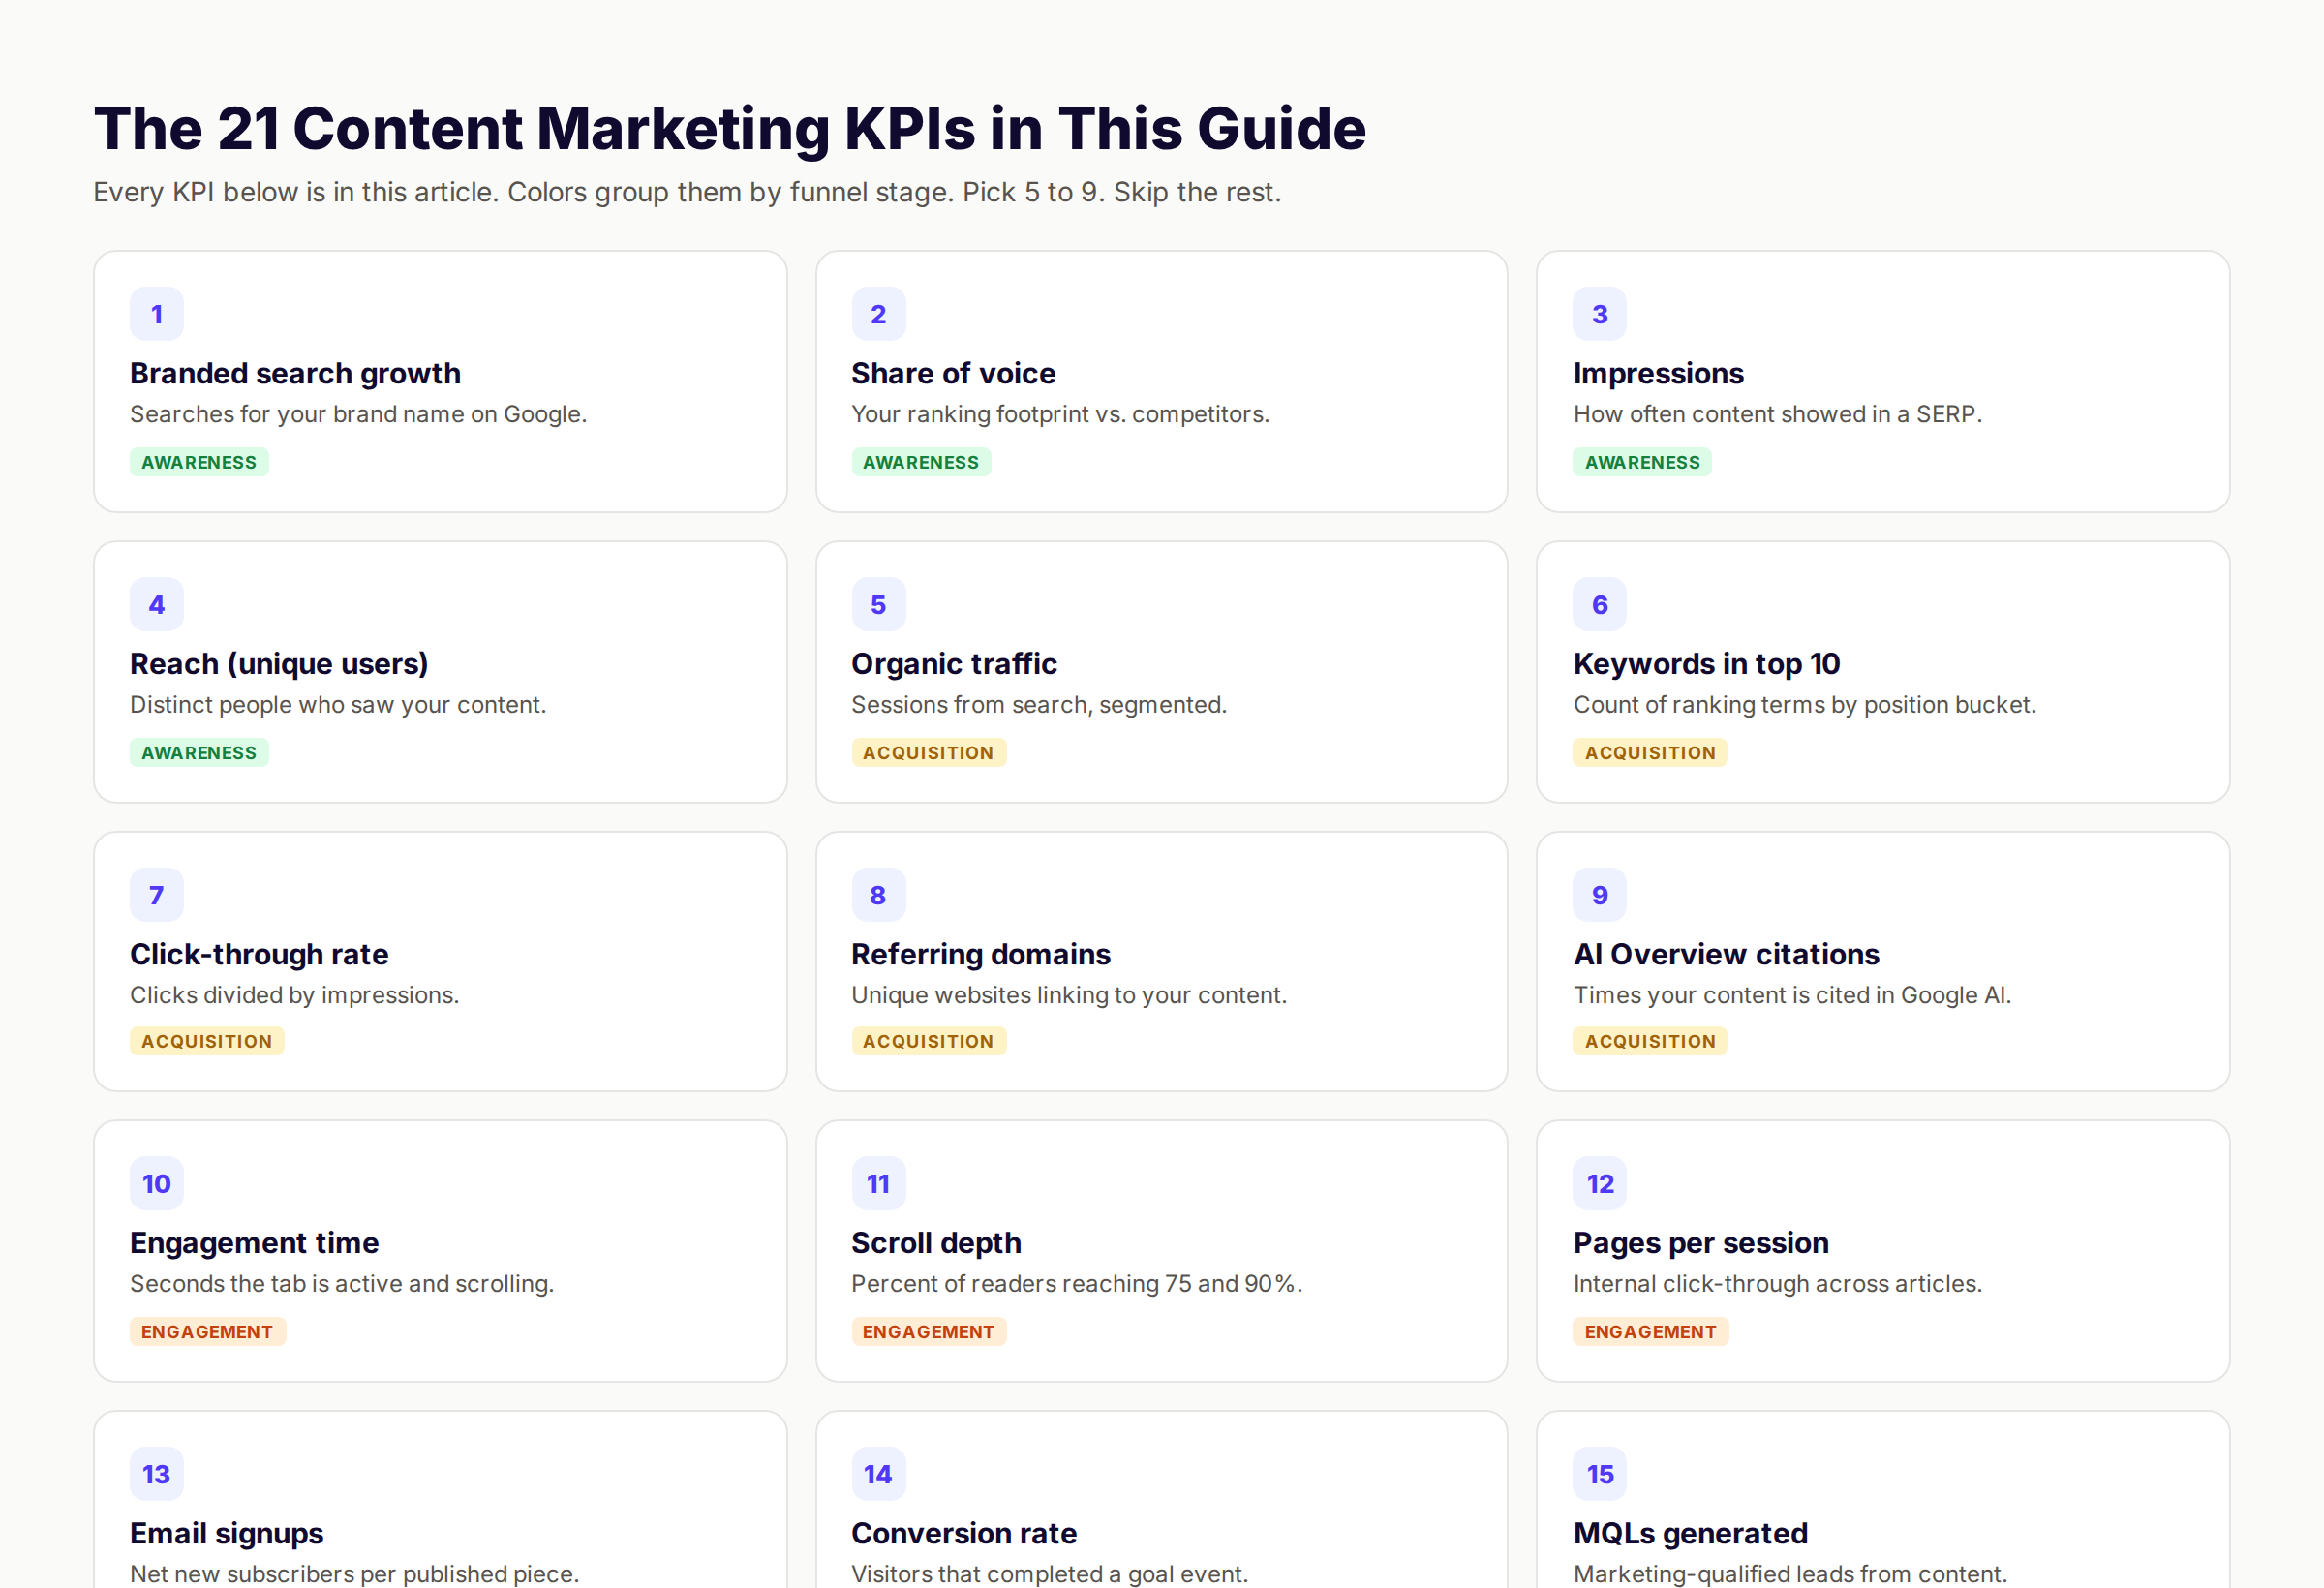The height and width of the screenshot is (1588, 2324).
Task: Click 'Distinct people who saw your content.'
Action: pyautogui.click(x=338, y=705)
